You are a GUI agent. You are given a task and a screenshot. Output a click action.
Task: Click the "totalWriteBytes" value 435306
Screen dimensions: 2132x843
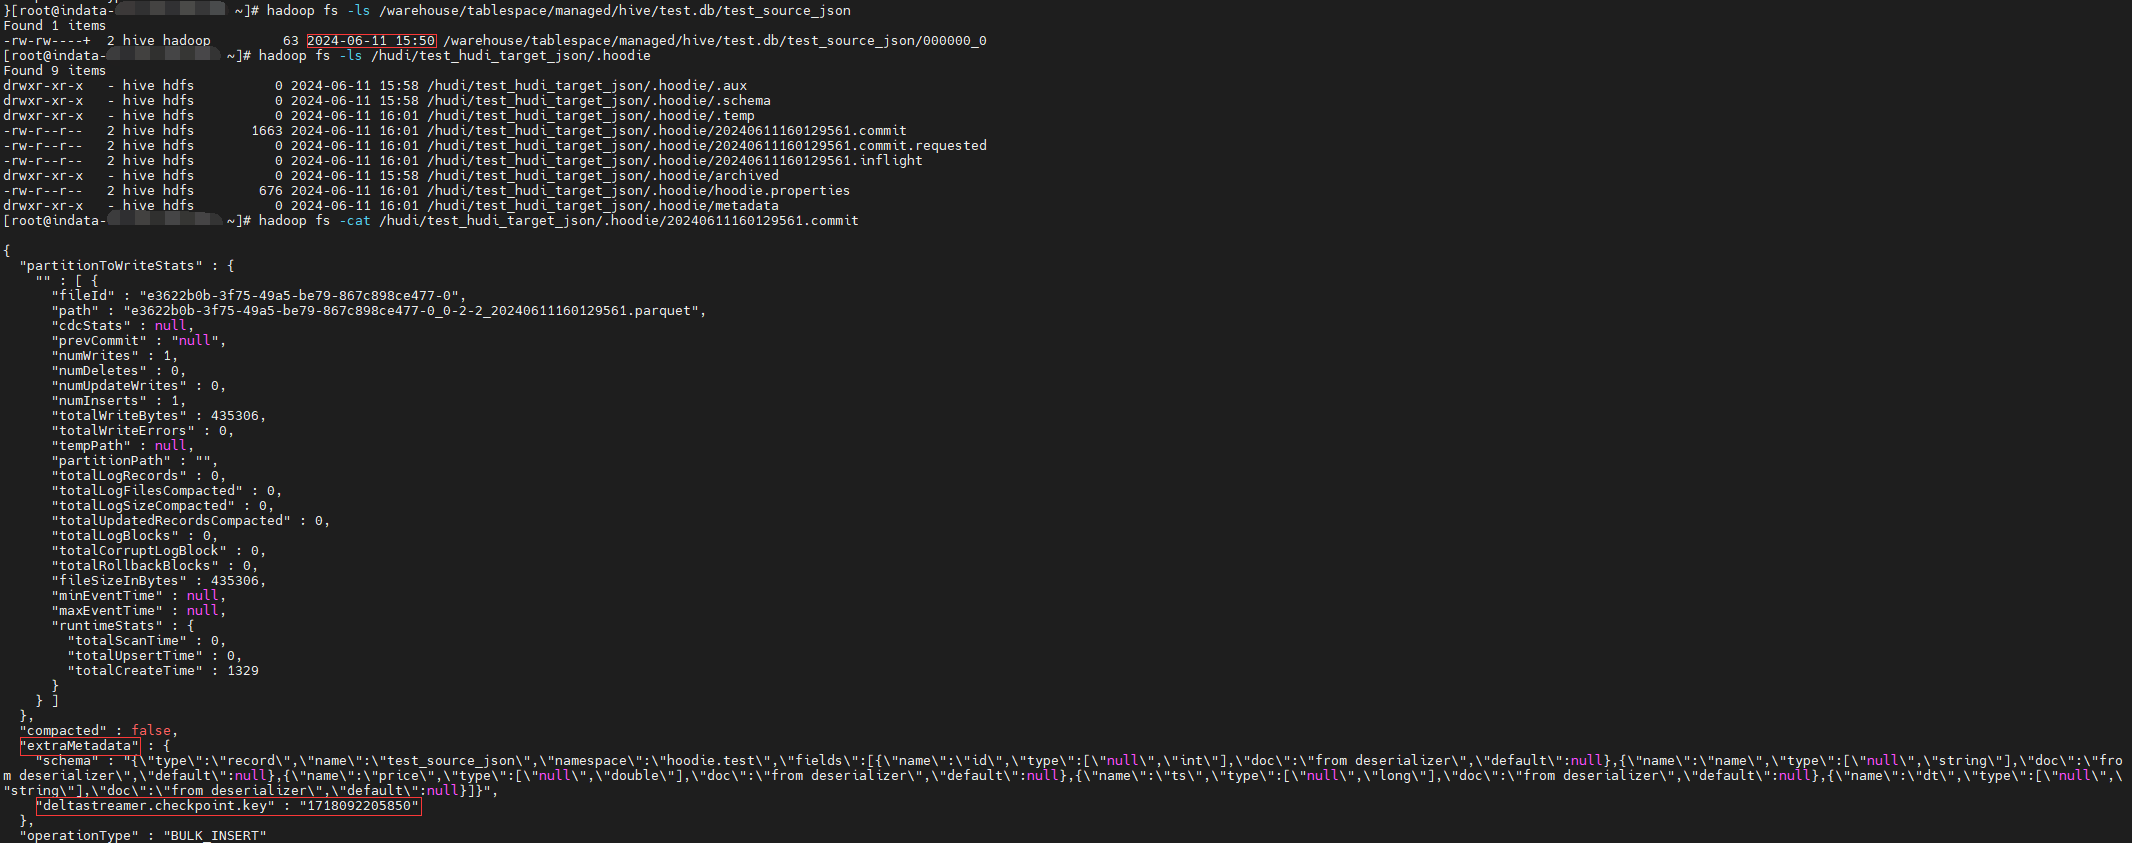[x=235, y=416]
